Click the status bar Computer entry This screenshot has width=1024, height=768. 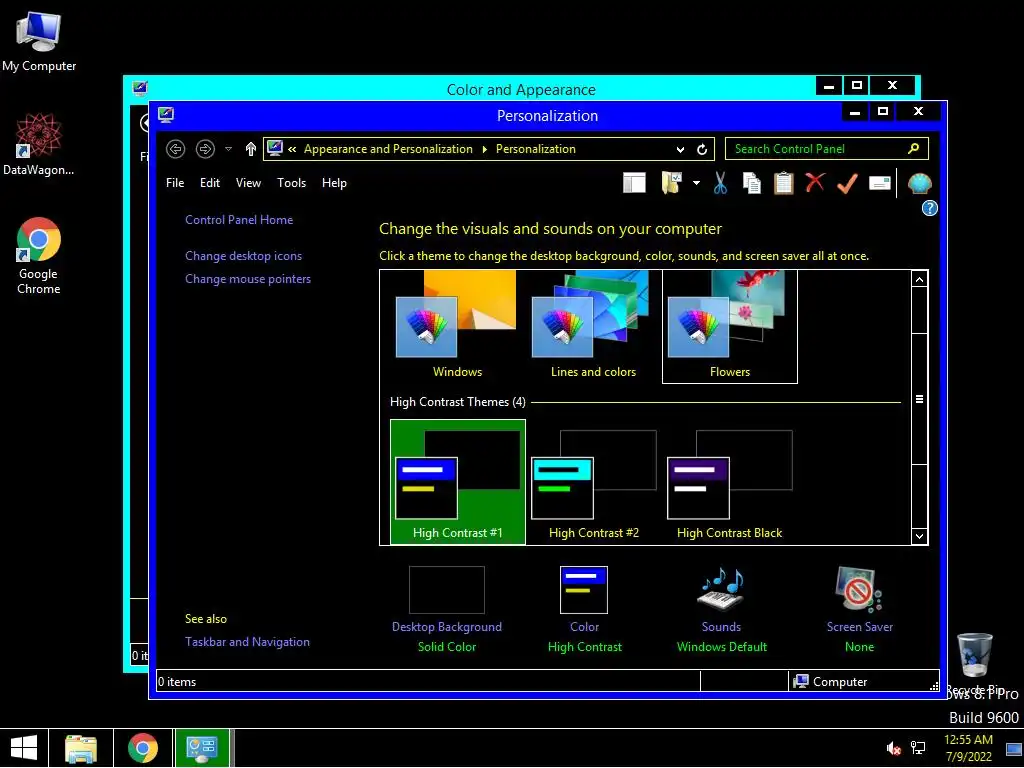click(831, 682)
